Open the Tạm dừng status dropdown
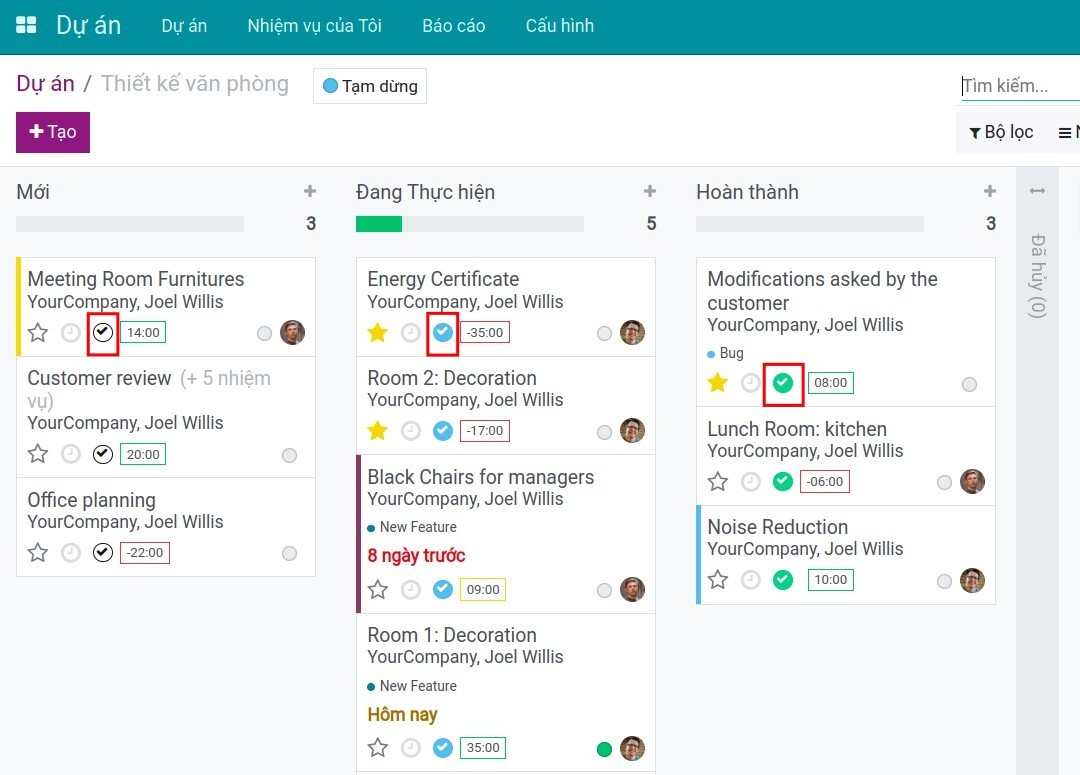 [x=370, y=86]
